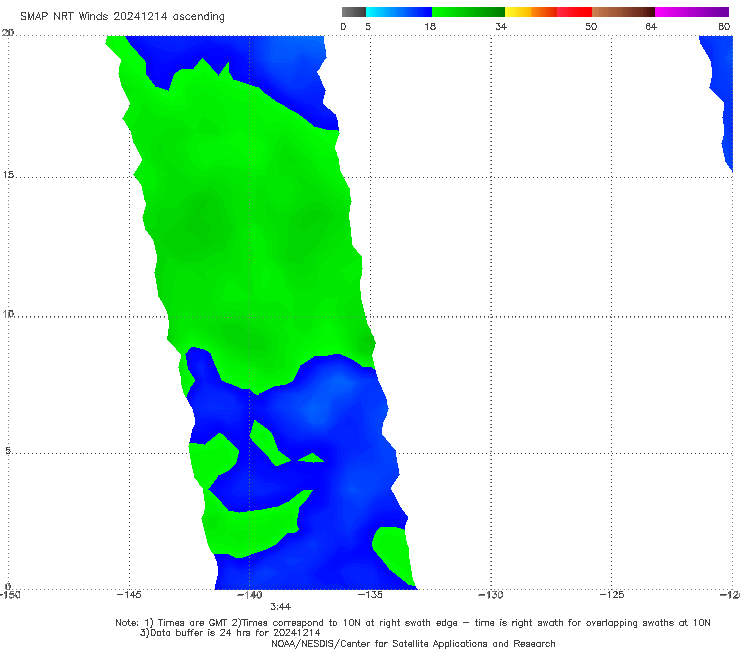Click the longitude label '-140'

249,595
